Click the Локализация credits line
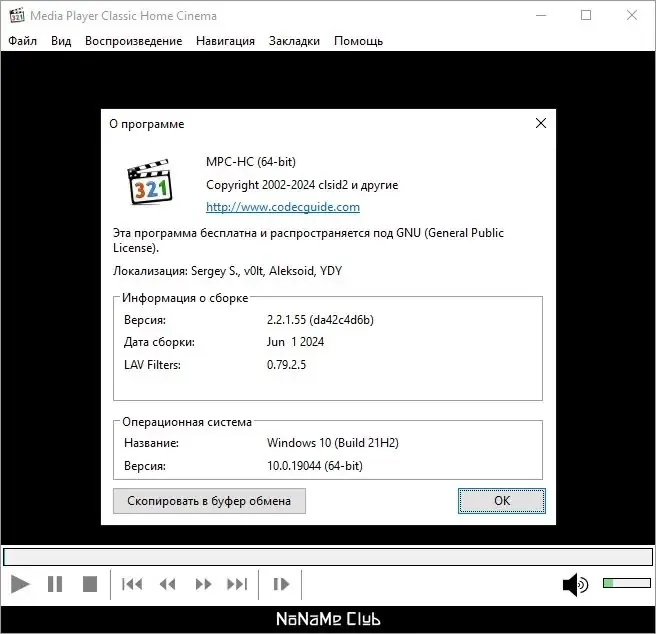This screenshot has width=656, height=634. [x=228, y=271]
